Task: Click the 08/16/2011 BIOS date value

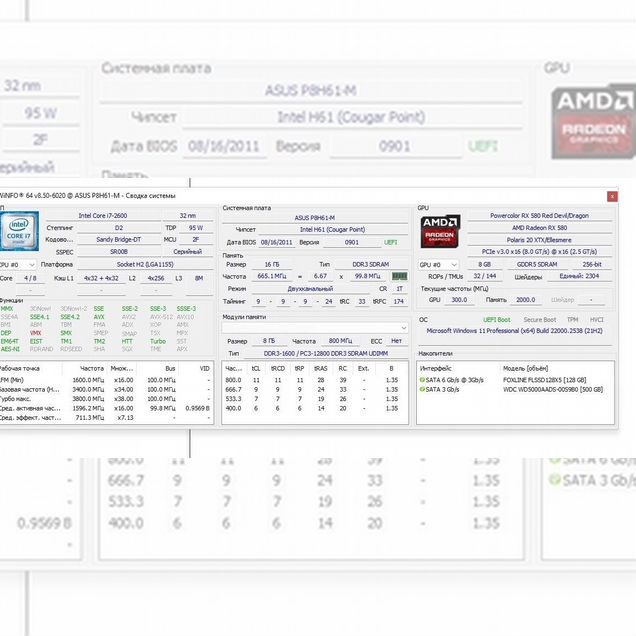Action: (277, 242)
